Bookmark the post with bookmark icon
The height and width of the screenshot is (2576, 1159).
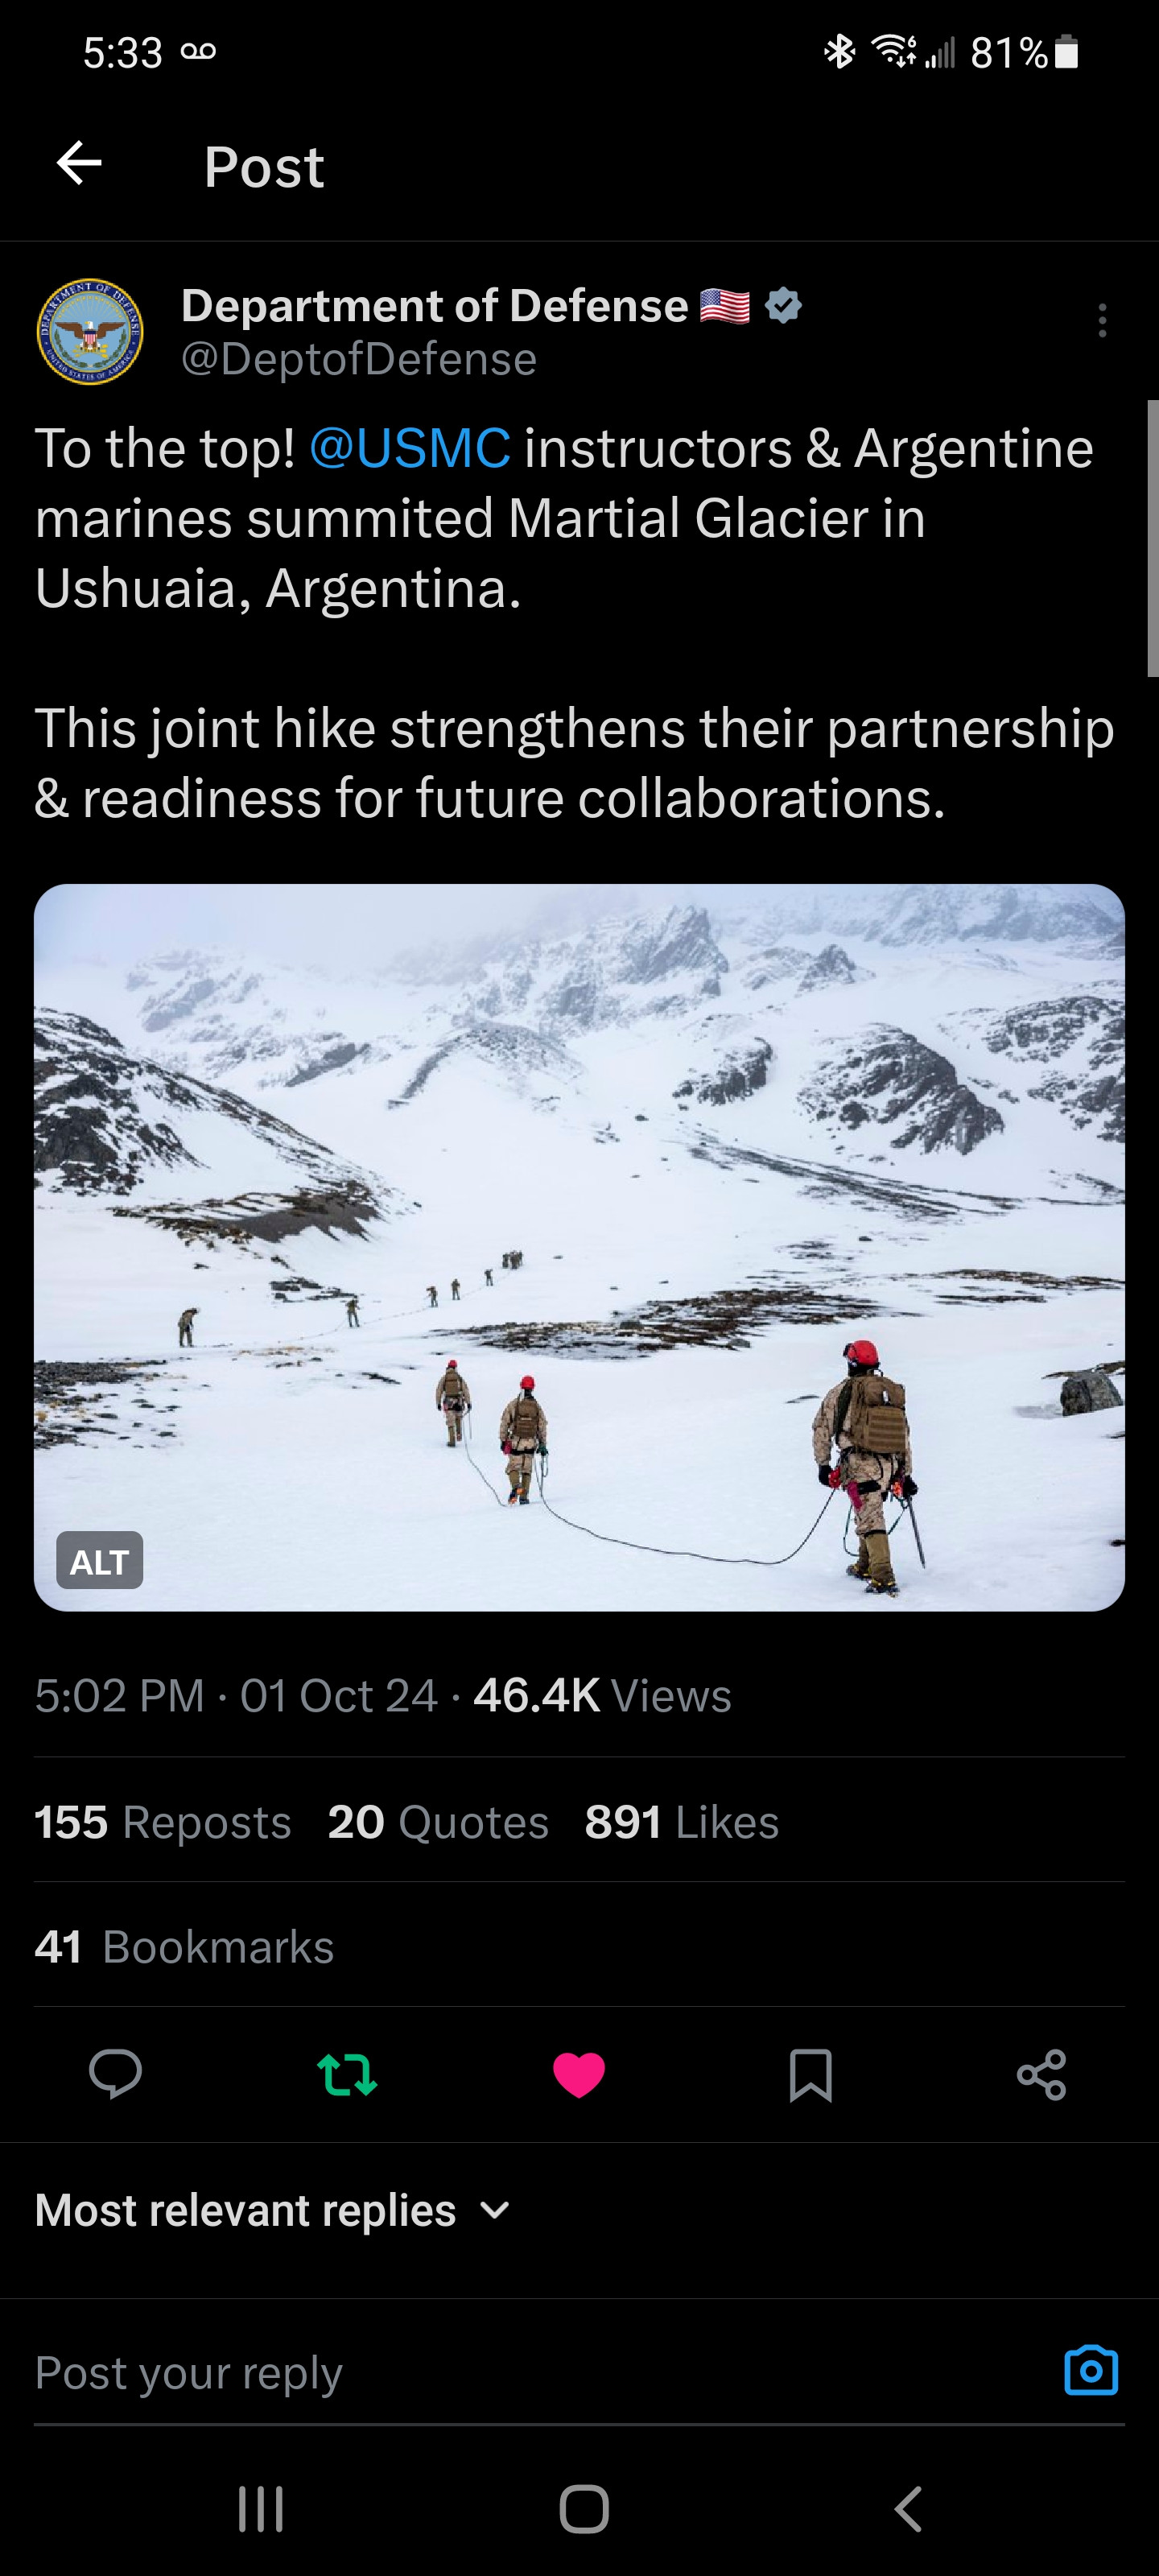pyautogui.click(x=810, y=2075)
